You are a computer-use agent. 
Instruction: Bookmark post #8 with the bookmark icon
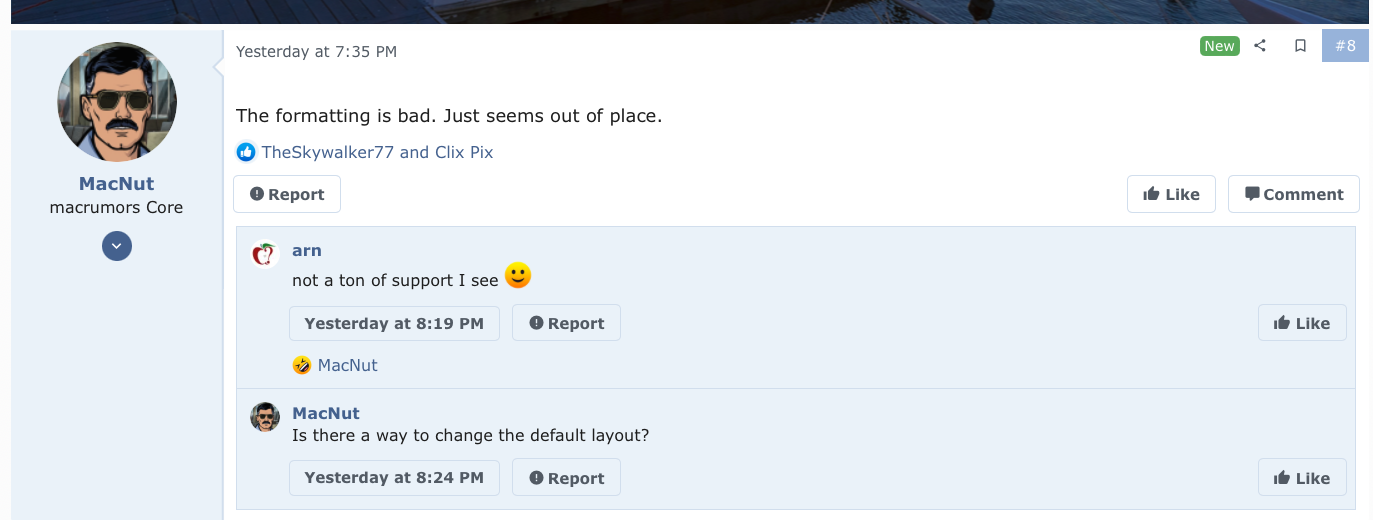(1300, 46)
